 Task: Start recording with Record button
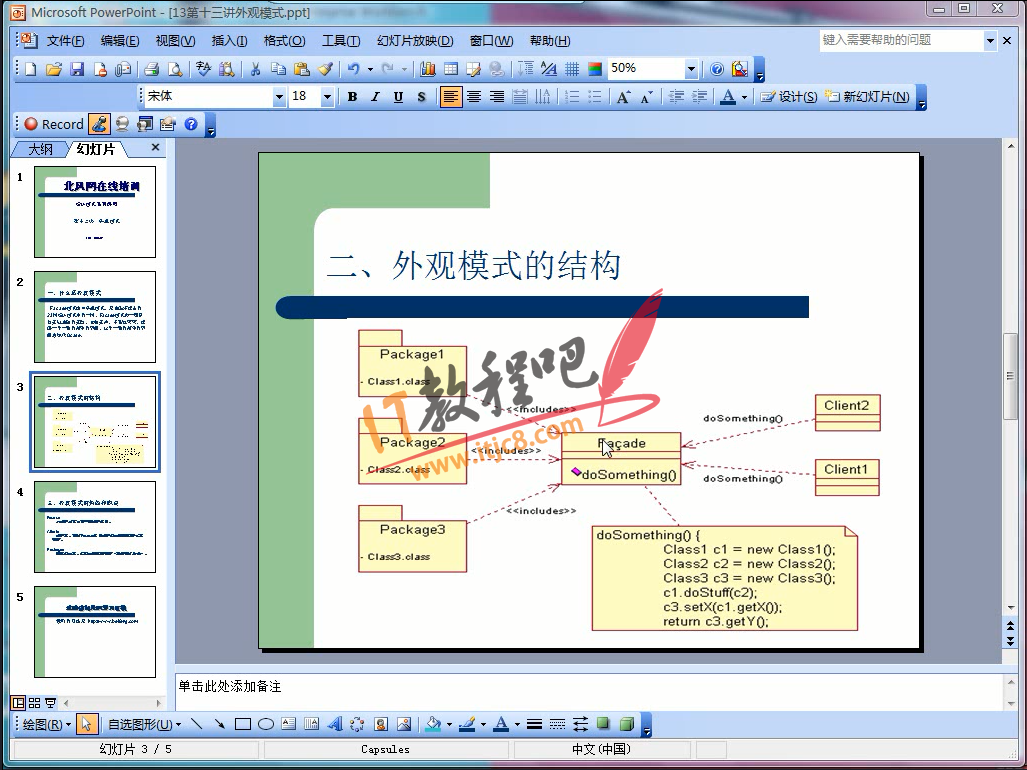click(54, 124)
